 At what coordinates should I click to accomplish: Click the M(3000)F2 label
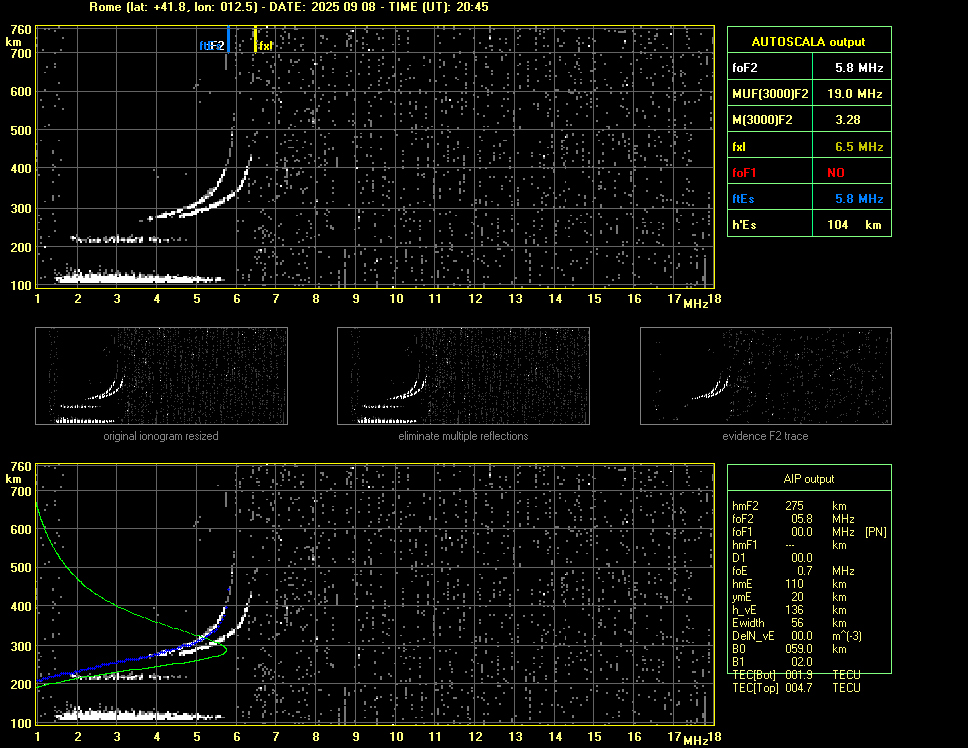coord(762,120)
